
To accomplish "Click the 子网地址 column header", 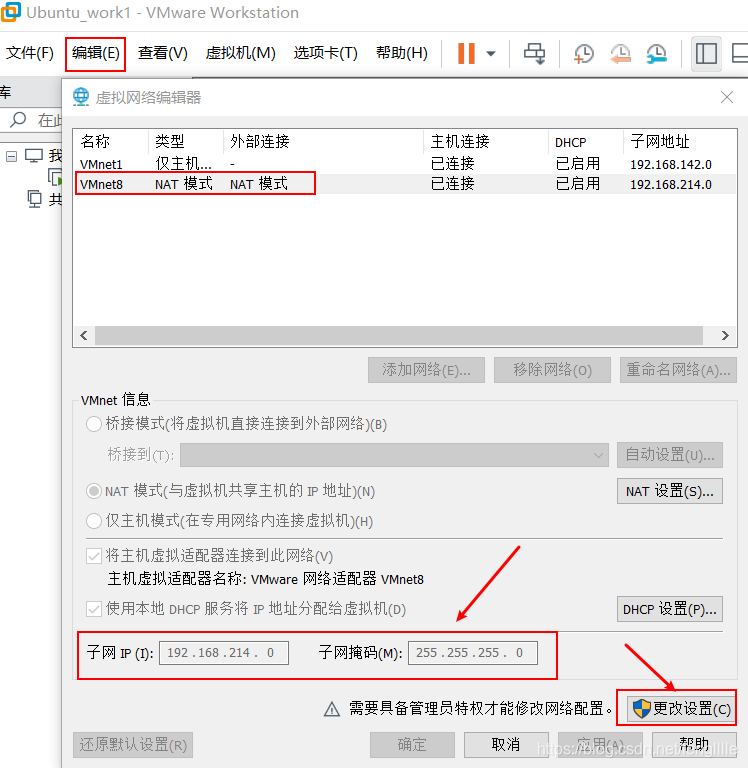I will [x=680, y=142].
